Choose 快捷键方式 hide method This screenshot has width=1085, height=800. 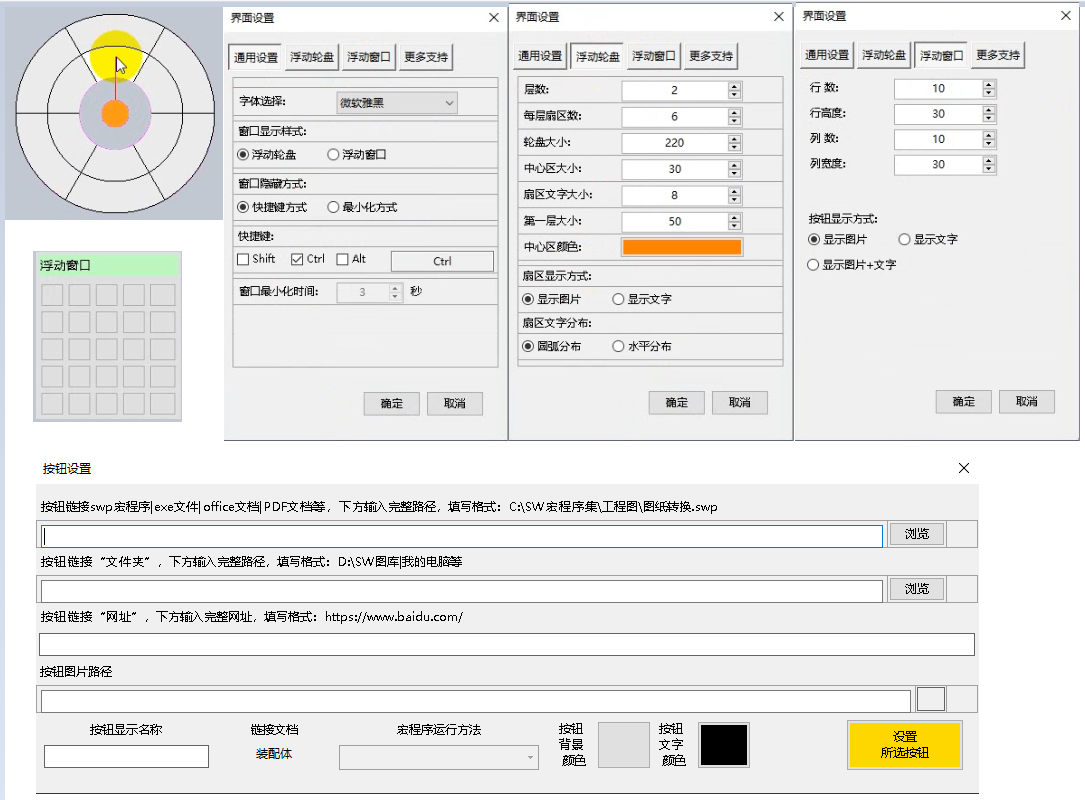(x=272, y=207)
